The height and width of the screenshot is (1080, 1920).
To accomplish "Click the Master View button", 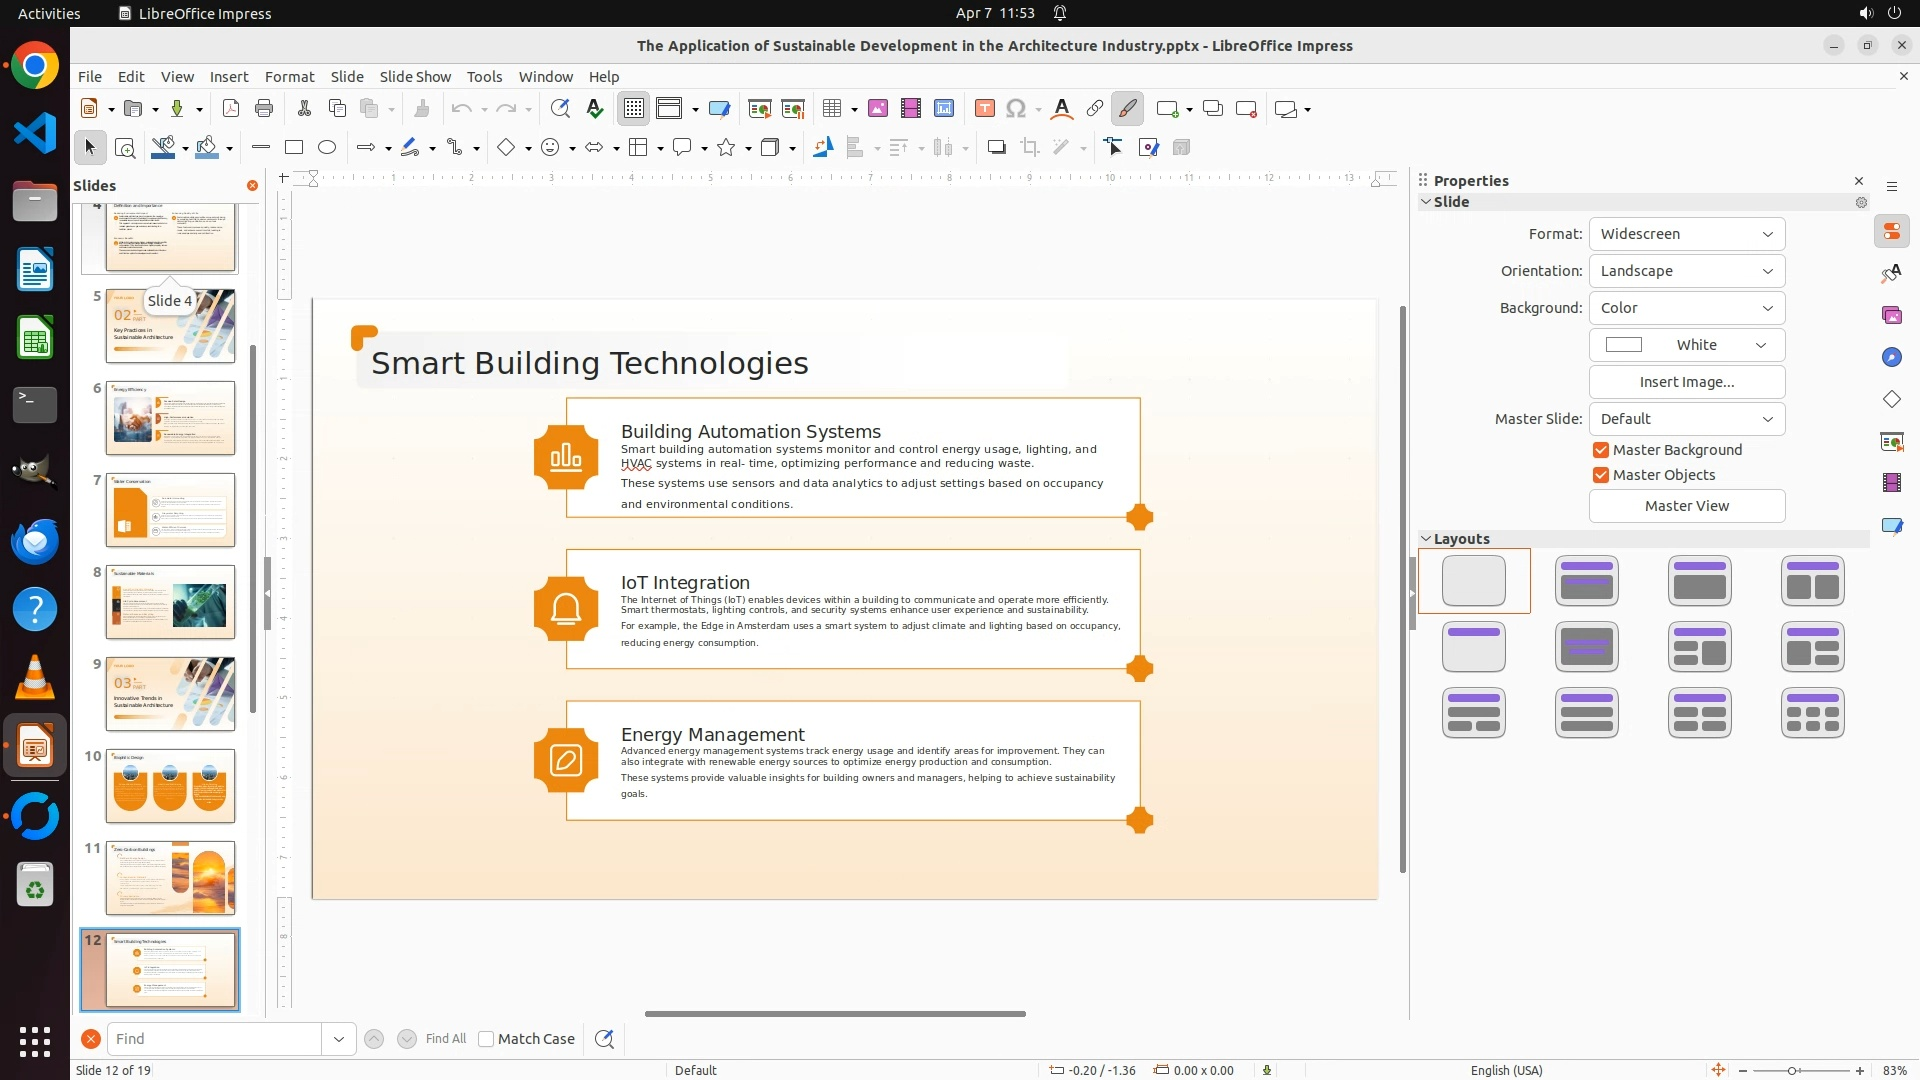I will point(1686,506).
